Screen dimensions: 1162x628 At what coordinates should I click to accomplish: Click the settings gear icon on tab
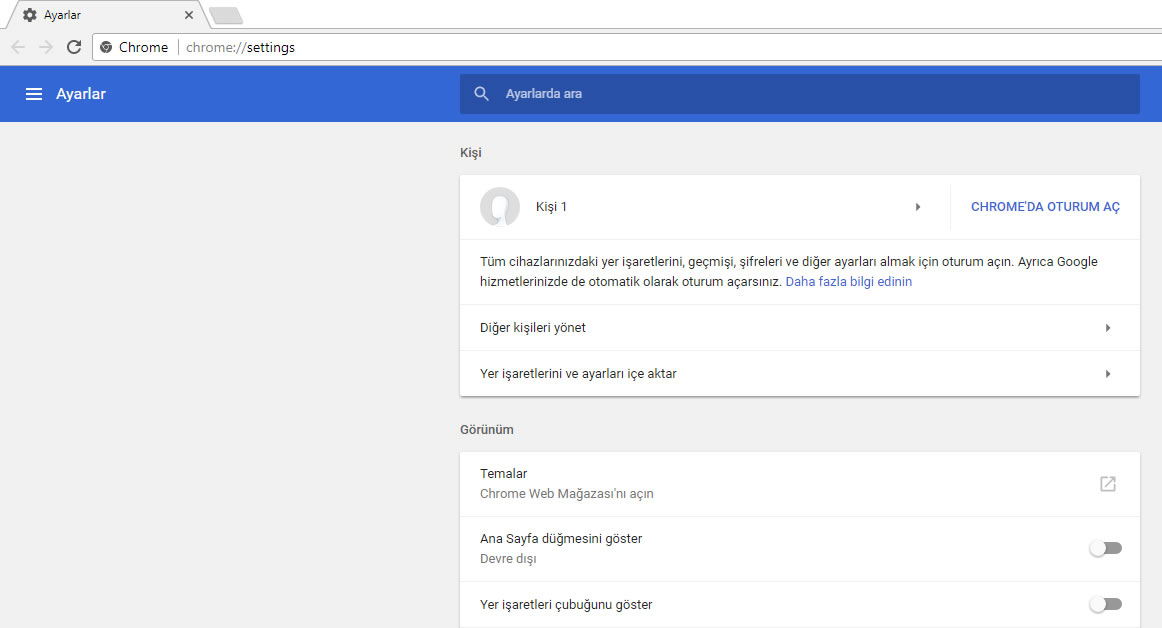coord(30,15)
